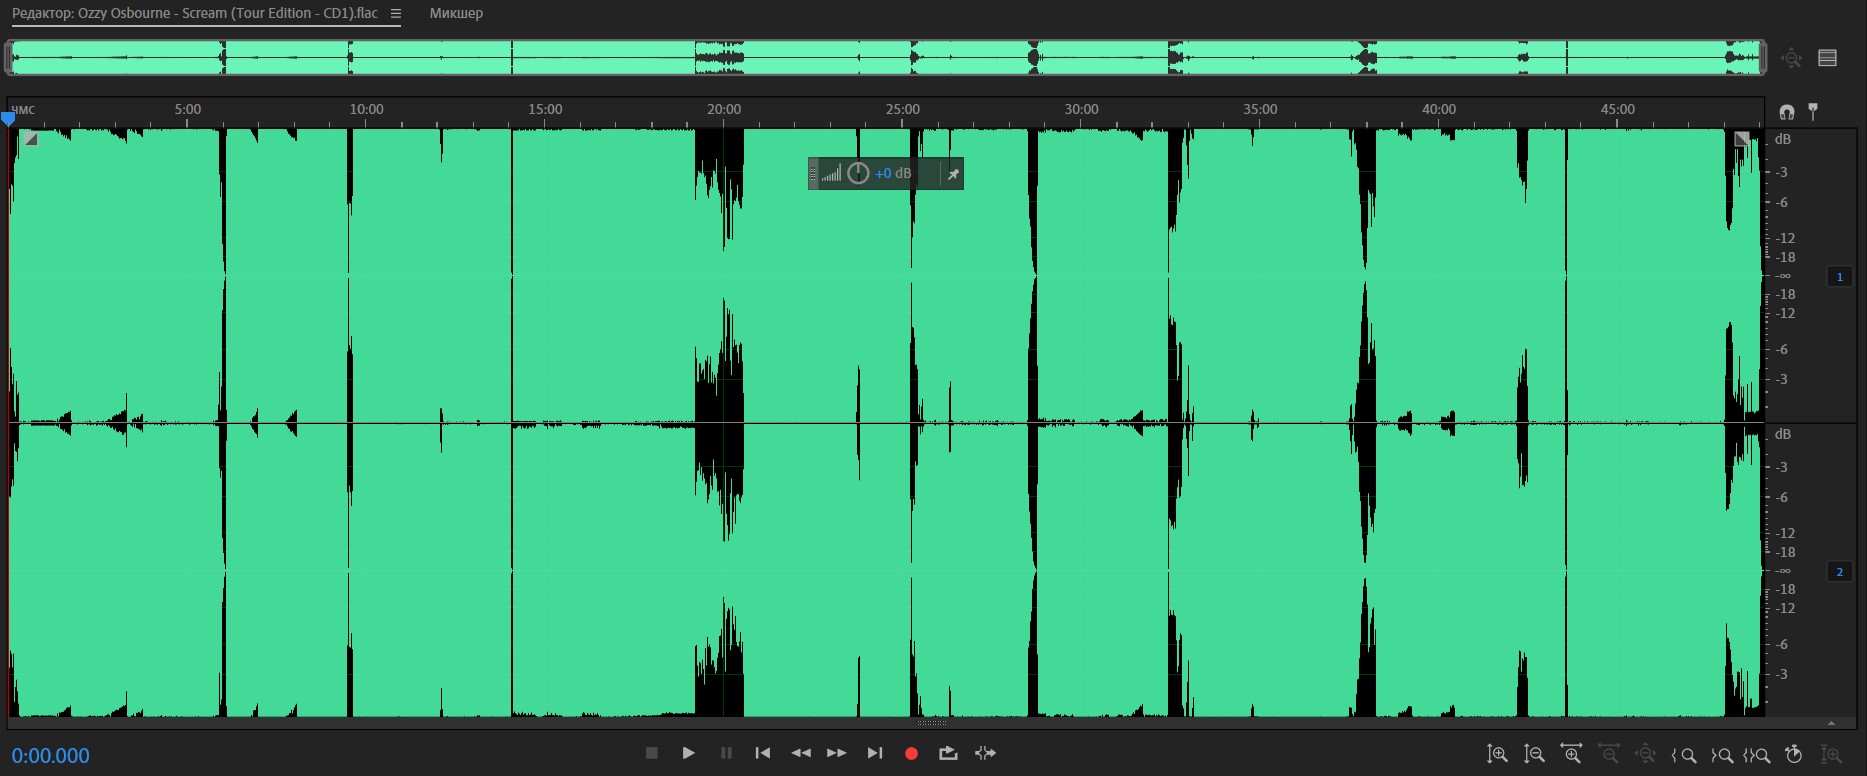1867x776 pixels.
Task: Open editor panel menu next to filename
Action: coord(396,14)
